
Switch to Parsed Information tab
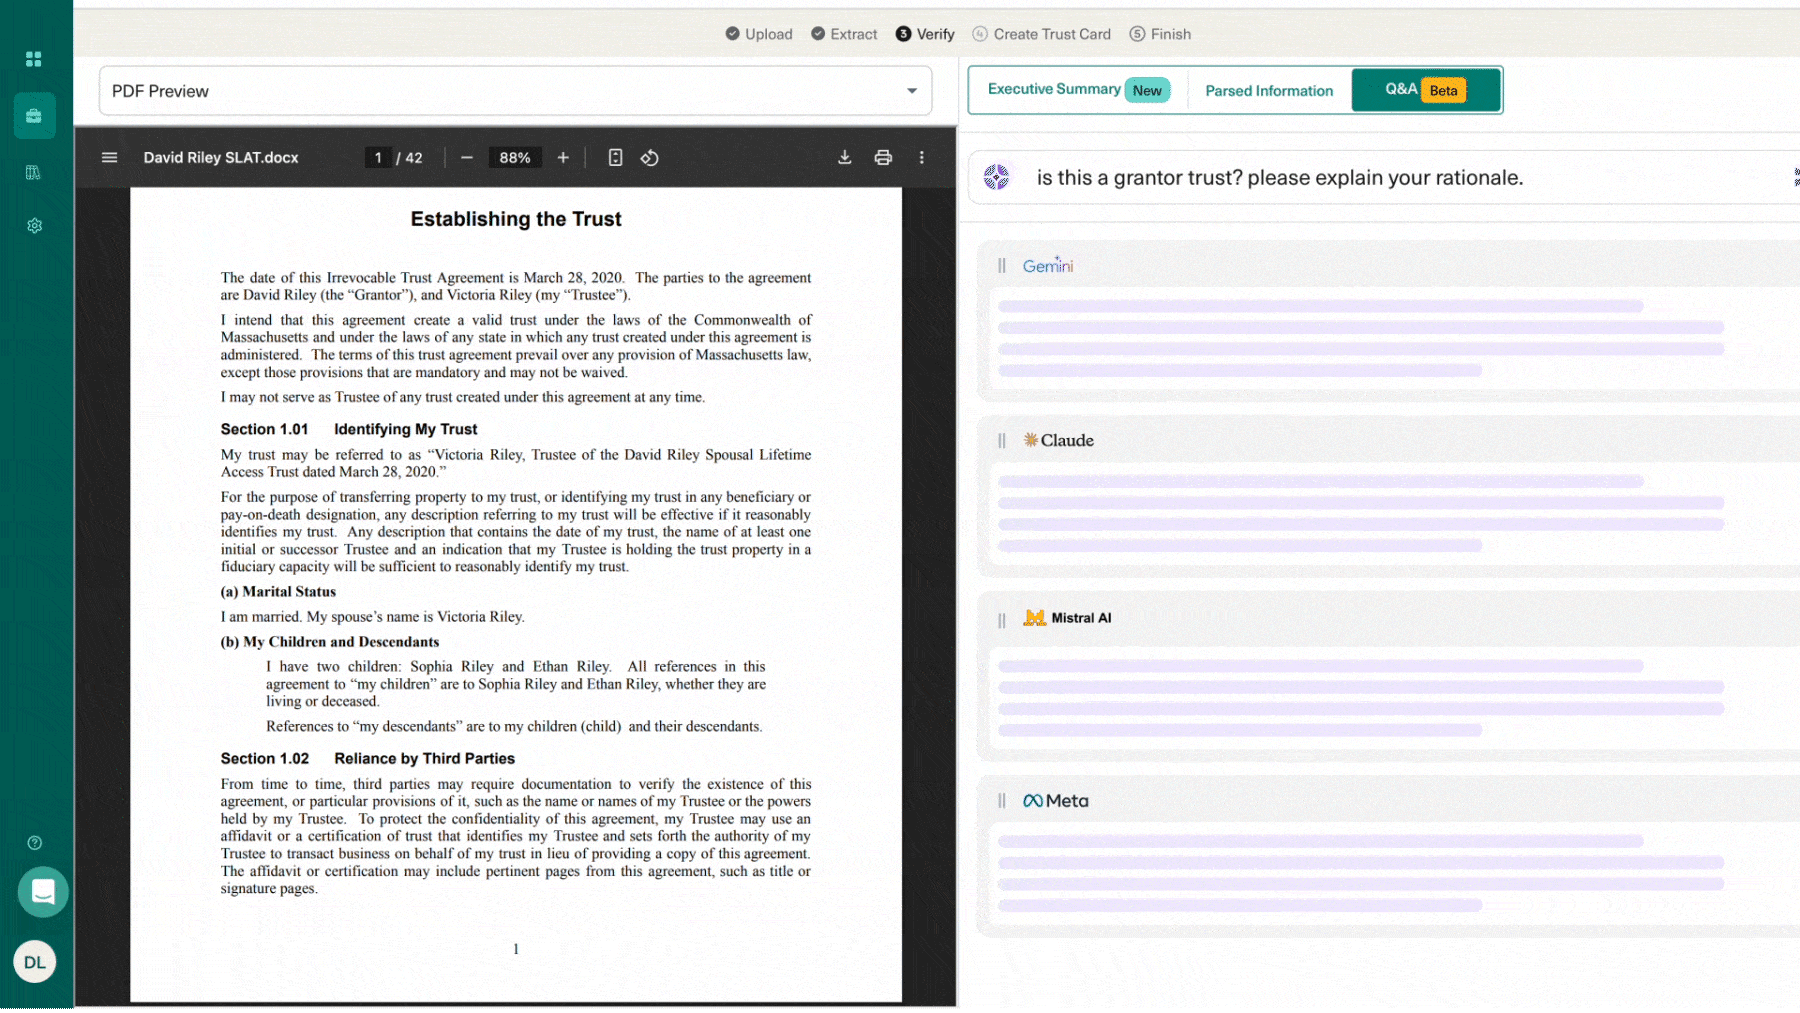click(x=1269, y=91)
